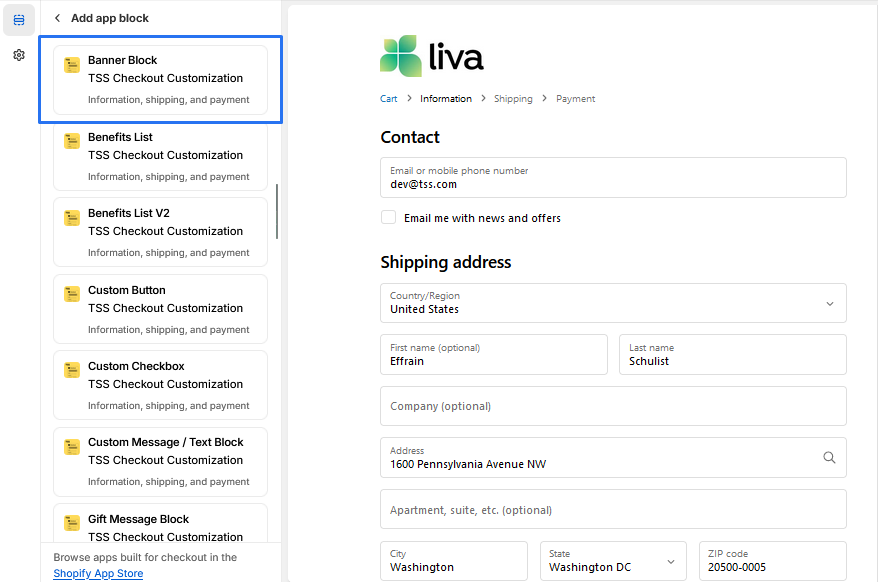Click the Custom Button app icon

pos(72,294)
